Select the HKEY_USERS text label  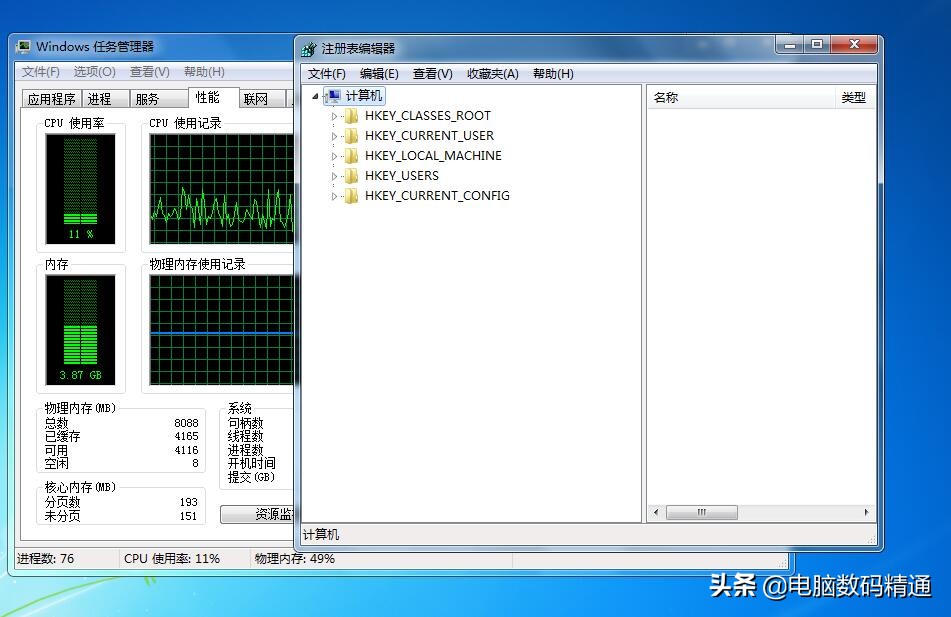(x=402, y=176)
